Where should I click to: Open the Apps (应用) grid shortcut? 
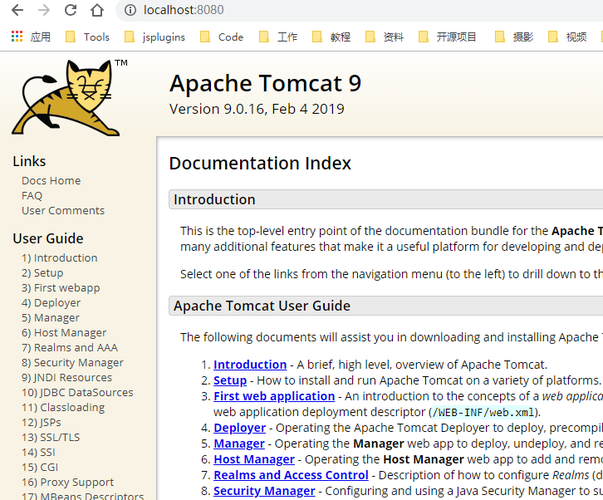click(x=31, y=37)
